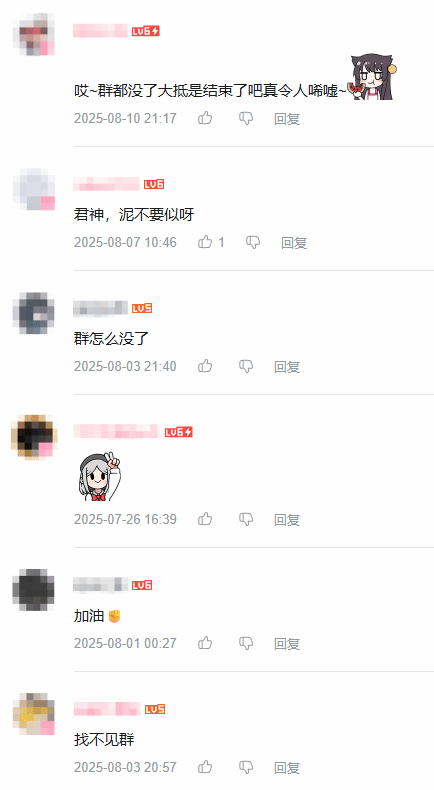The width and height of the screenshot is (434, 790).
Task: Open the girl peace-sign sticker image
Action: [x=99, y=476]
